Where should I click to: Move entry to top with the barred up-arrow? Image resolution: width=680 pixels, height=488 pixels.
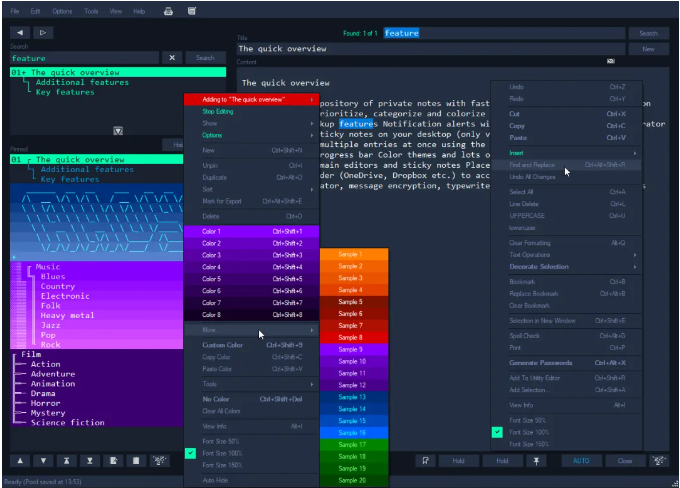tap(66, 461)
